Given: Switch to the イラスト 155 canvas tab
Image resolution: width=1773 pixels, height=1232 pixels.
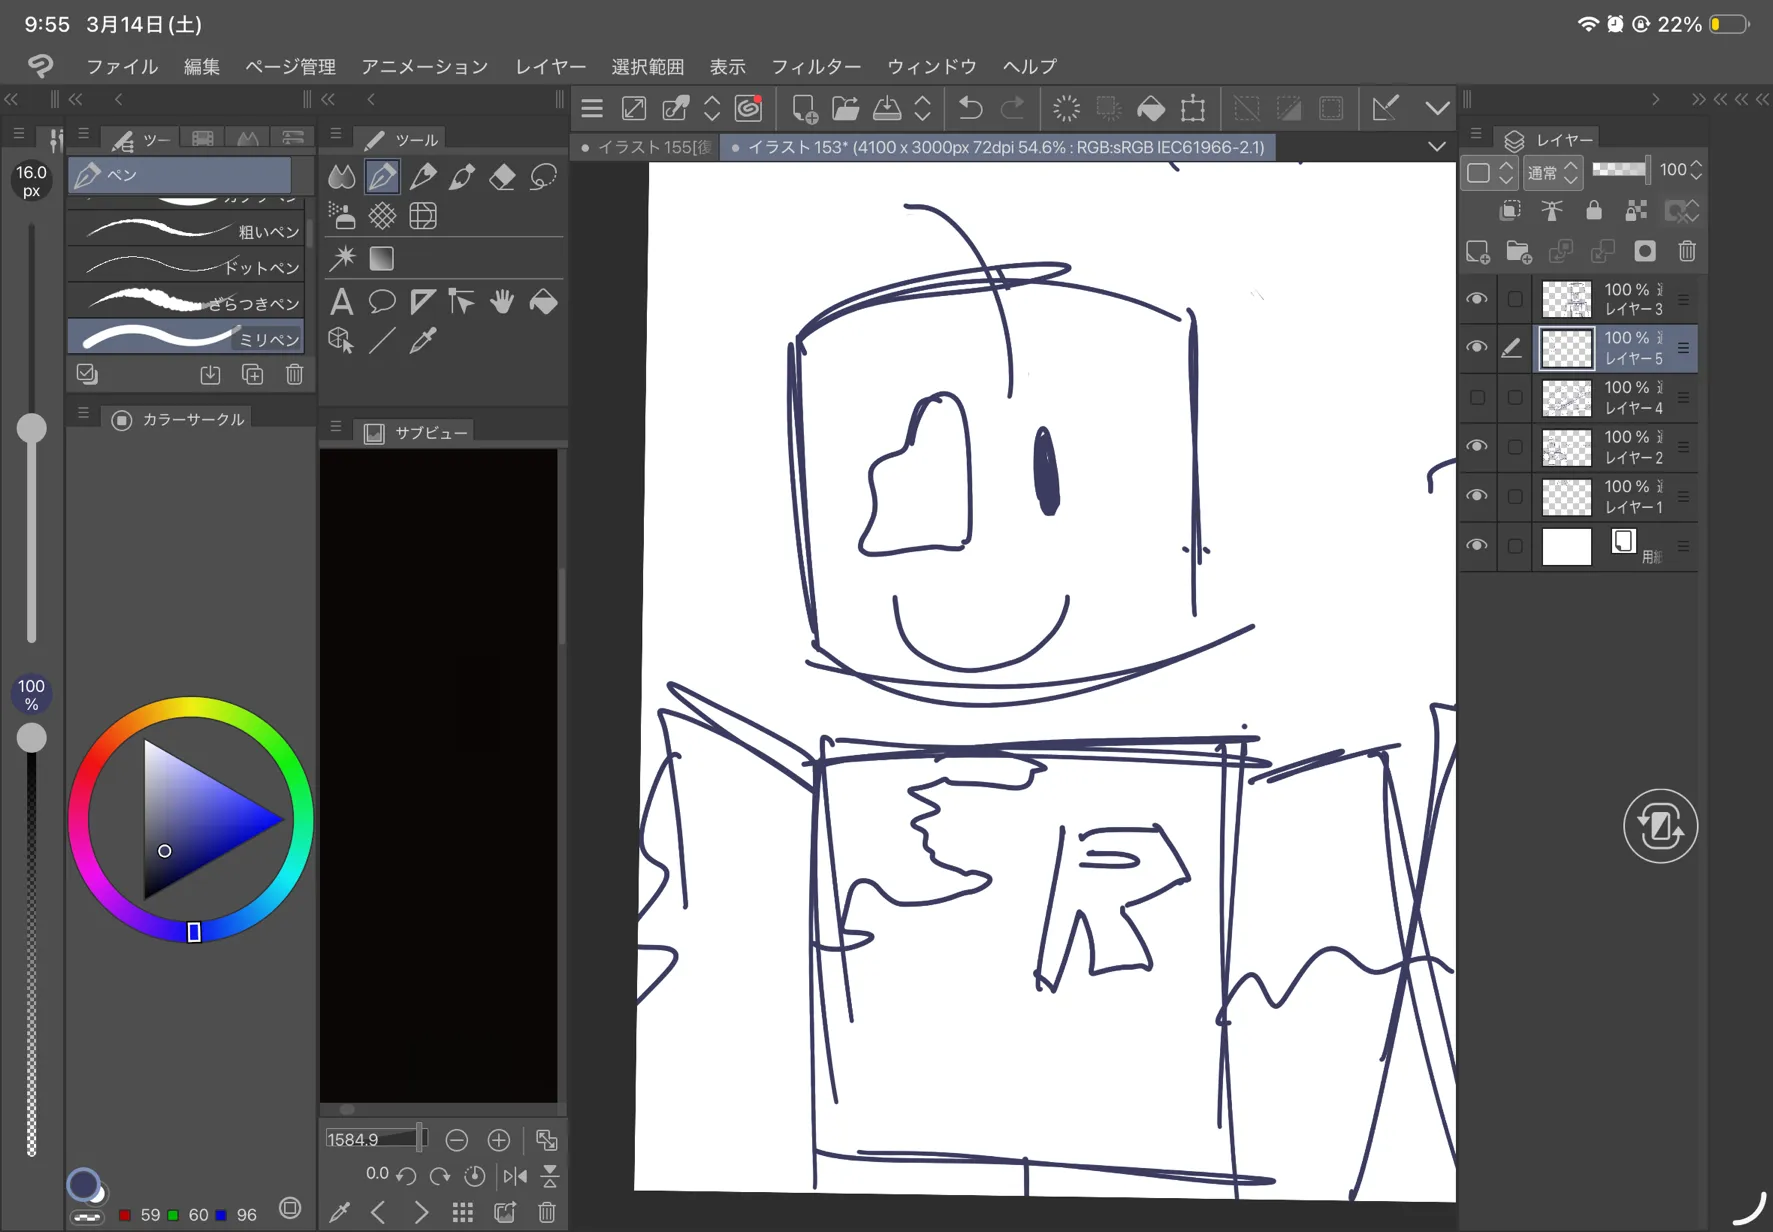Looking at the screenshot, I should click(648, 147).
